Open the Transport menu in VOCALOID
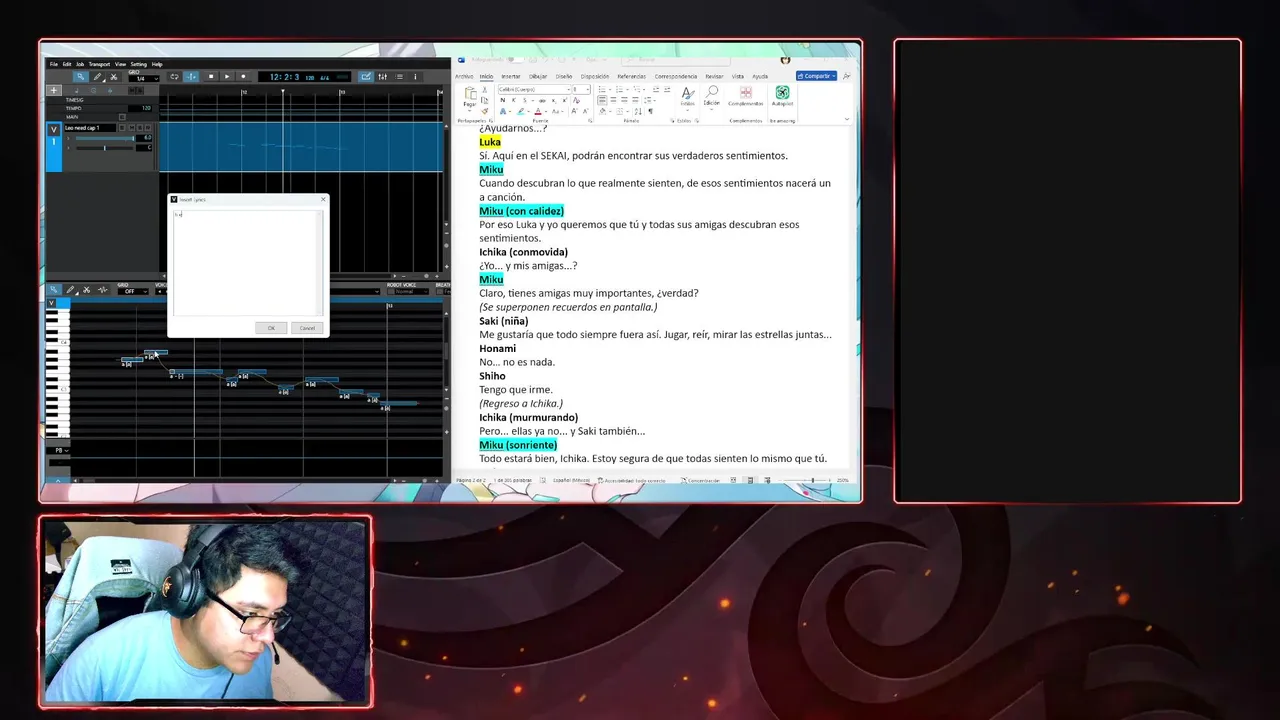1280x720 pixels. point(99,64)
